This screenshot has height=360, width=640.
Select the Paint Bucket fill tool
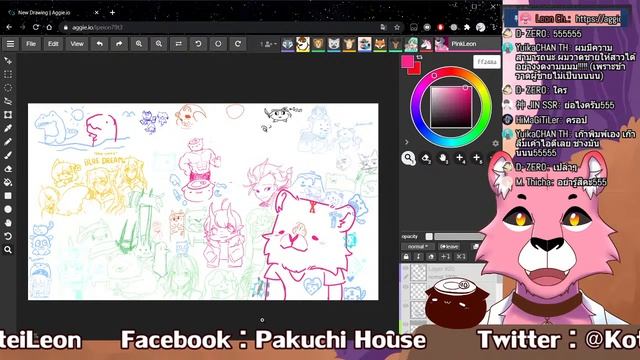click(8, 182)
